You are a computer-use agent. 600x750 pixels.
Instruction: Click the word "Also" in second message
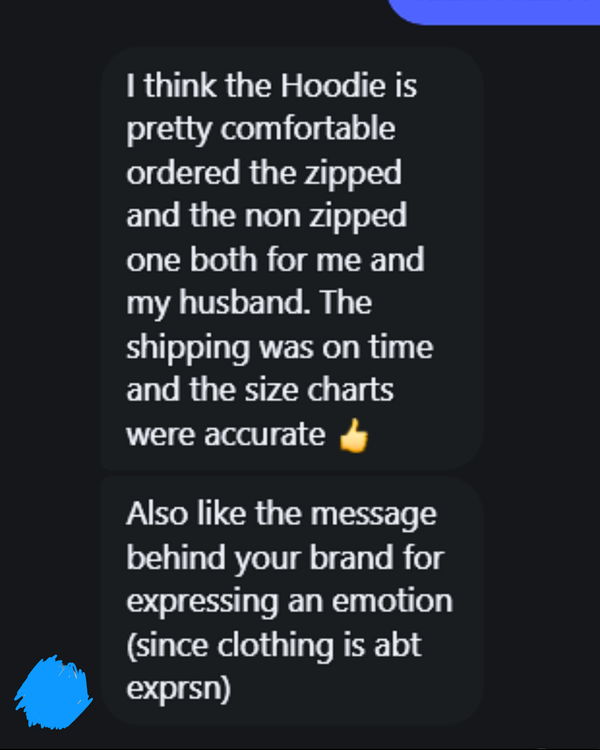157,514
